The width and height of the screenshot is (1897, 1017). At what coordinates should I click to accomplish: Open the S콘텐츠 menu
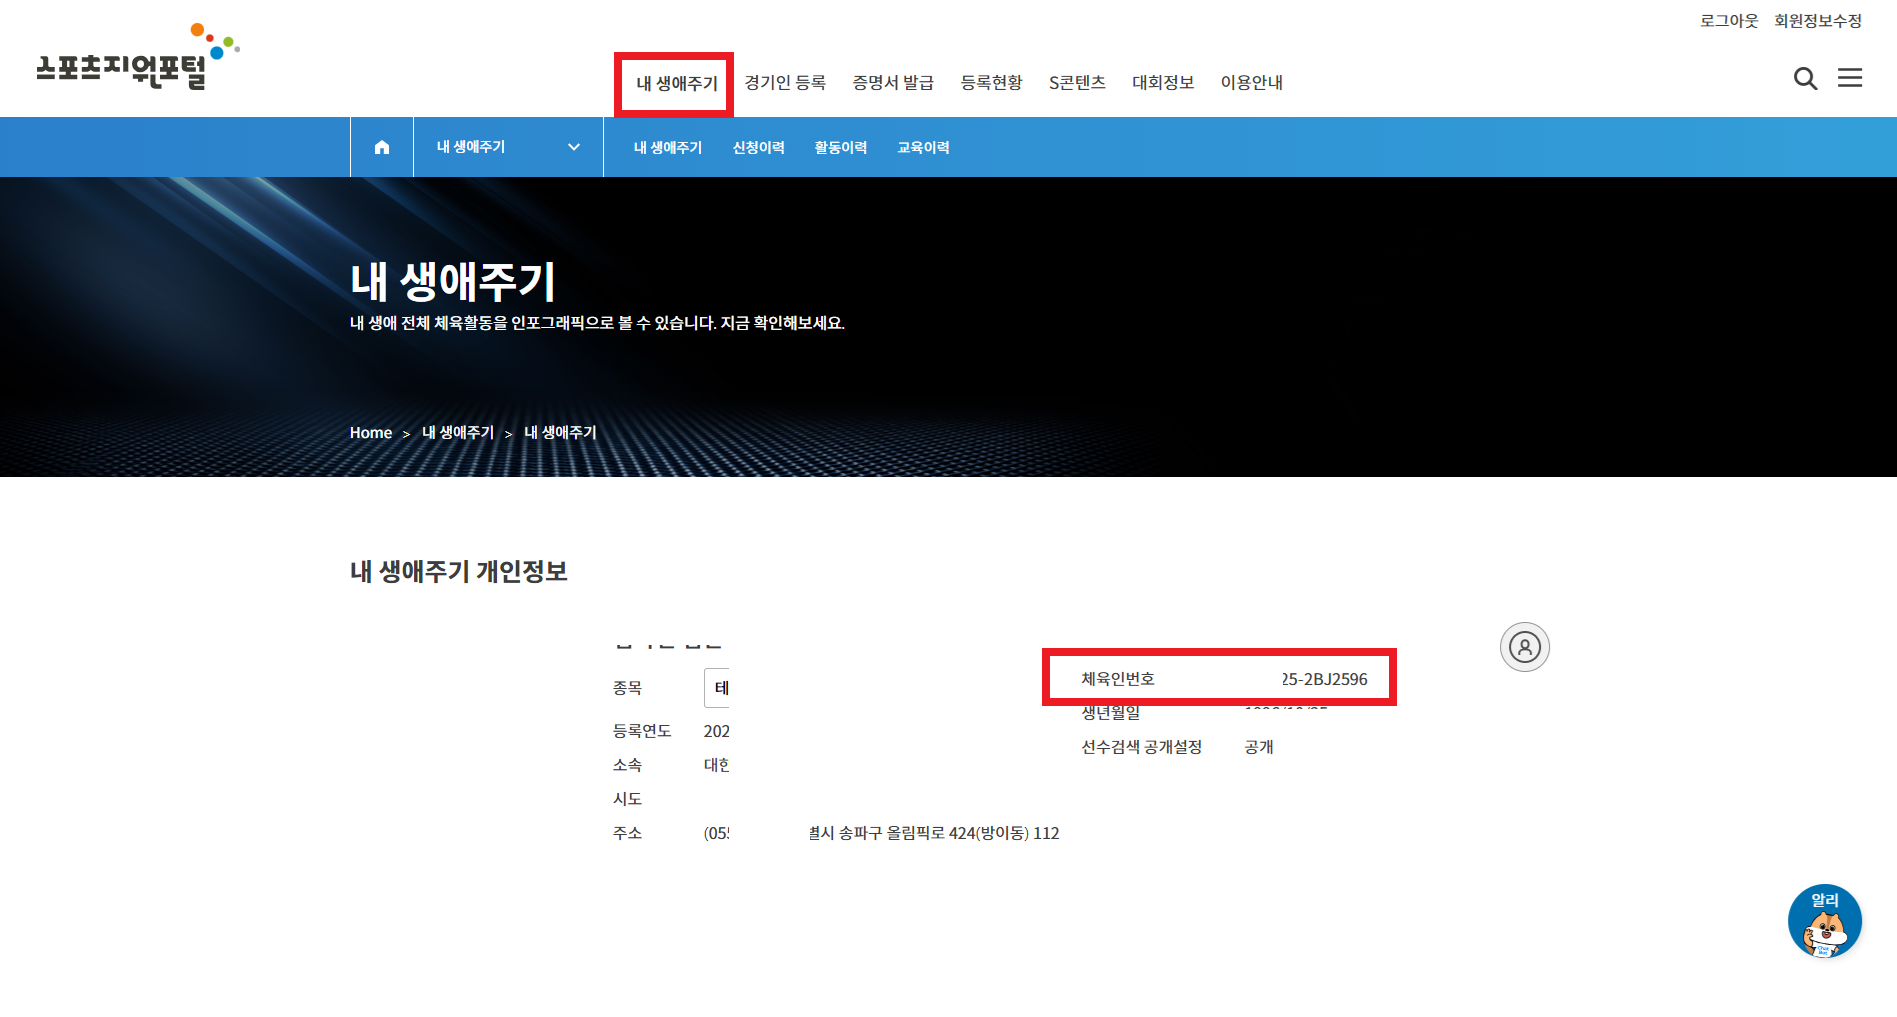click(1077, 82)
